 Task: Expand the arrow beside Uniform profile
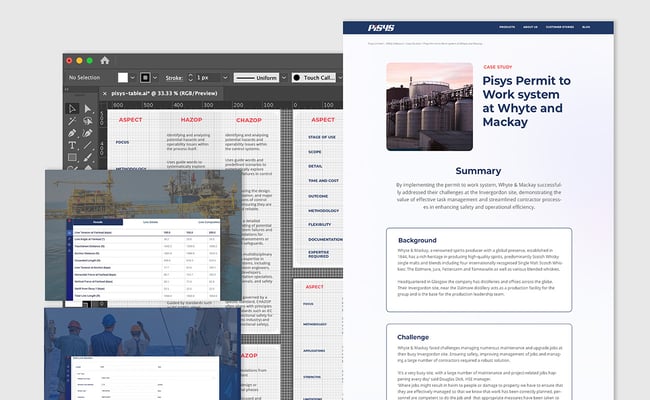(284, 78)
